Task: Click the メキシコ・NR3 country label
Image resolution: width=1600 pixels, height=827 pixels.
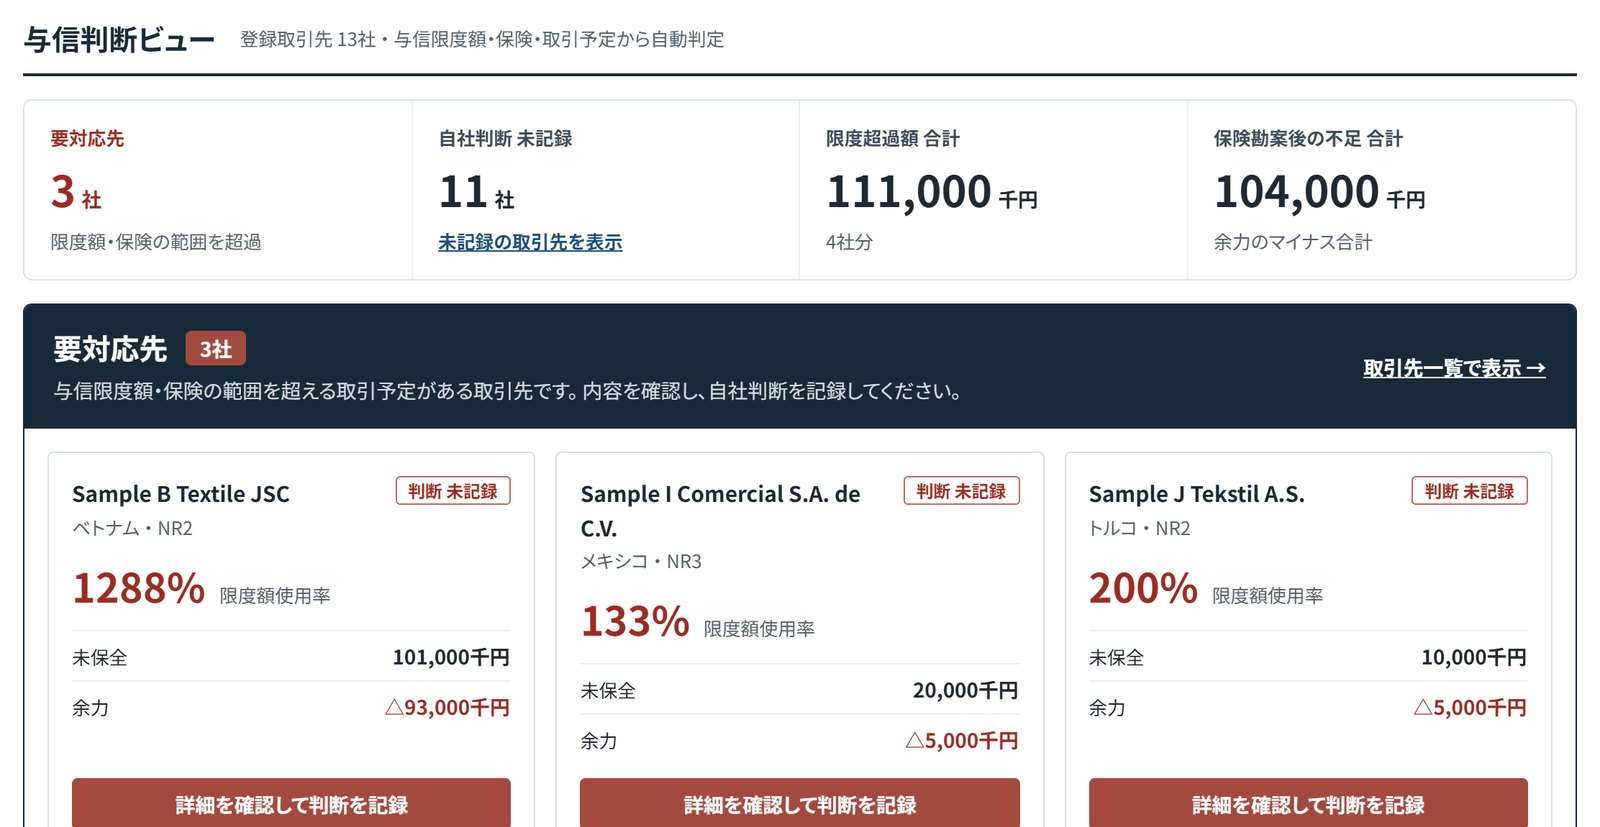Action: coord(641,561)
